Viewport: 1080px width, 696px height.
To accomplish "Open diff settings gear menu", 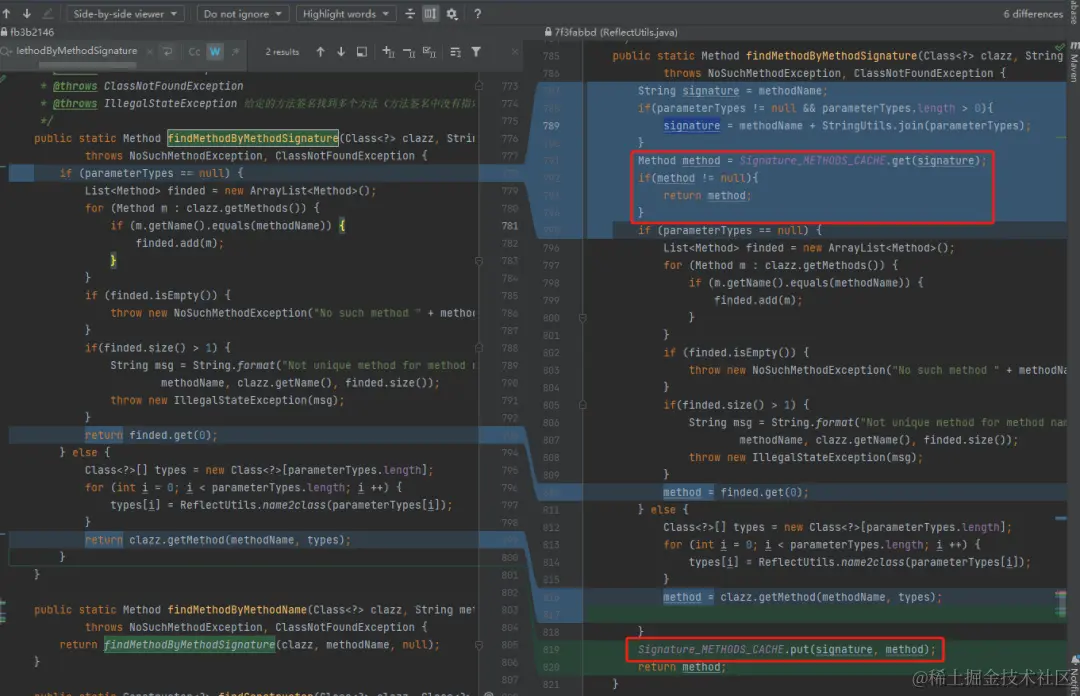I will click(x=452, y=14).
